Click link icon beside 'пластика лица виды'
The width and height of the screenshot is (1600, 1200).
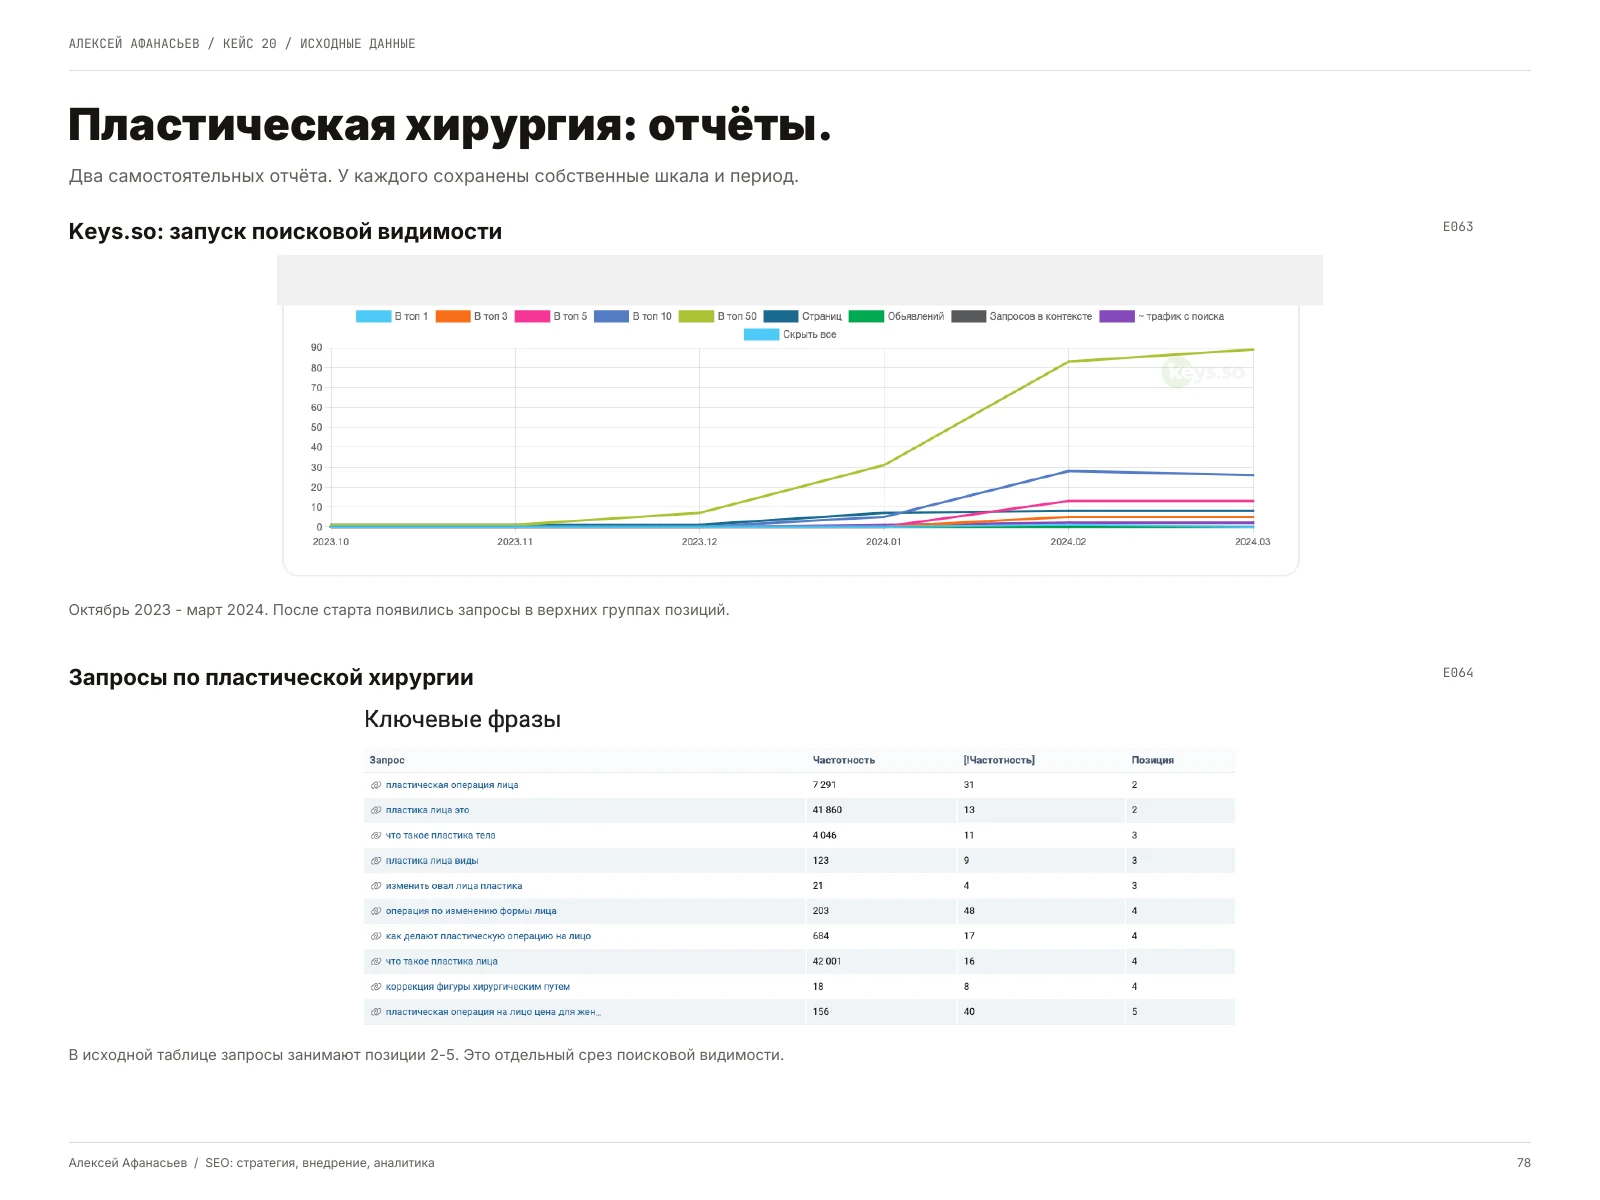376,861
